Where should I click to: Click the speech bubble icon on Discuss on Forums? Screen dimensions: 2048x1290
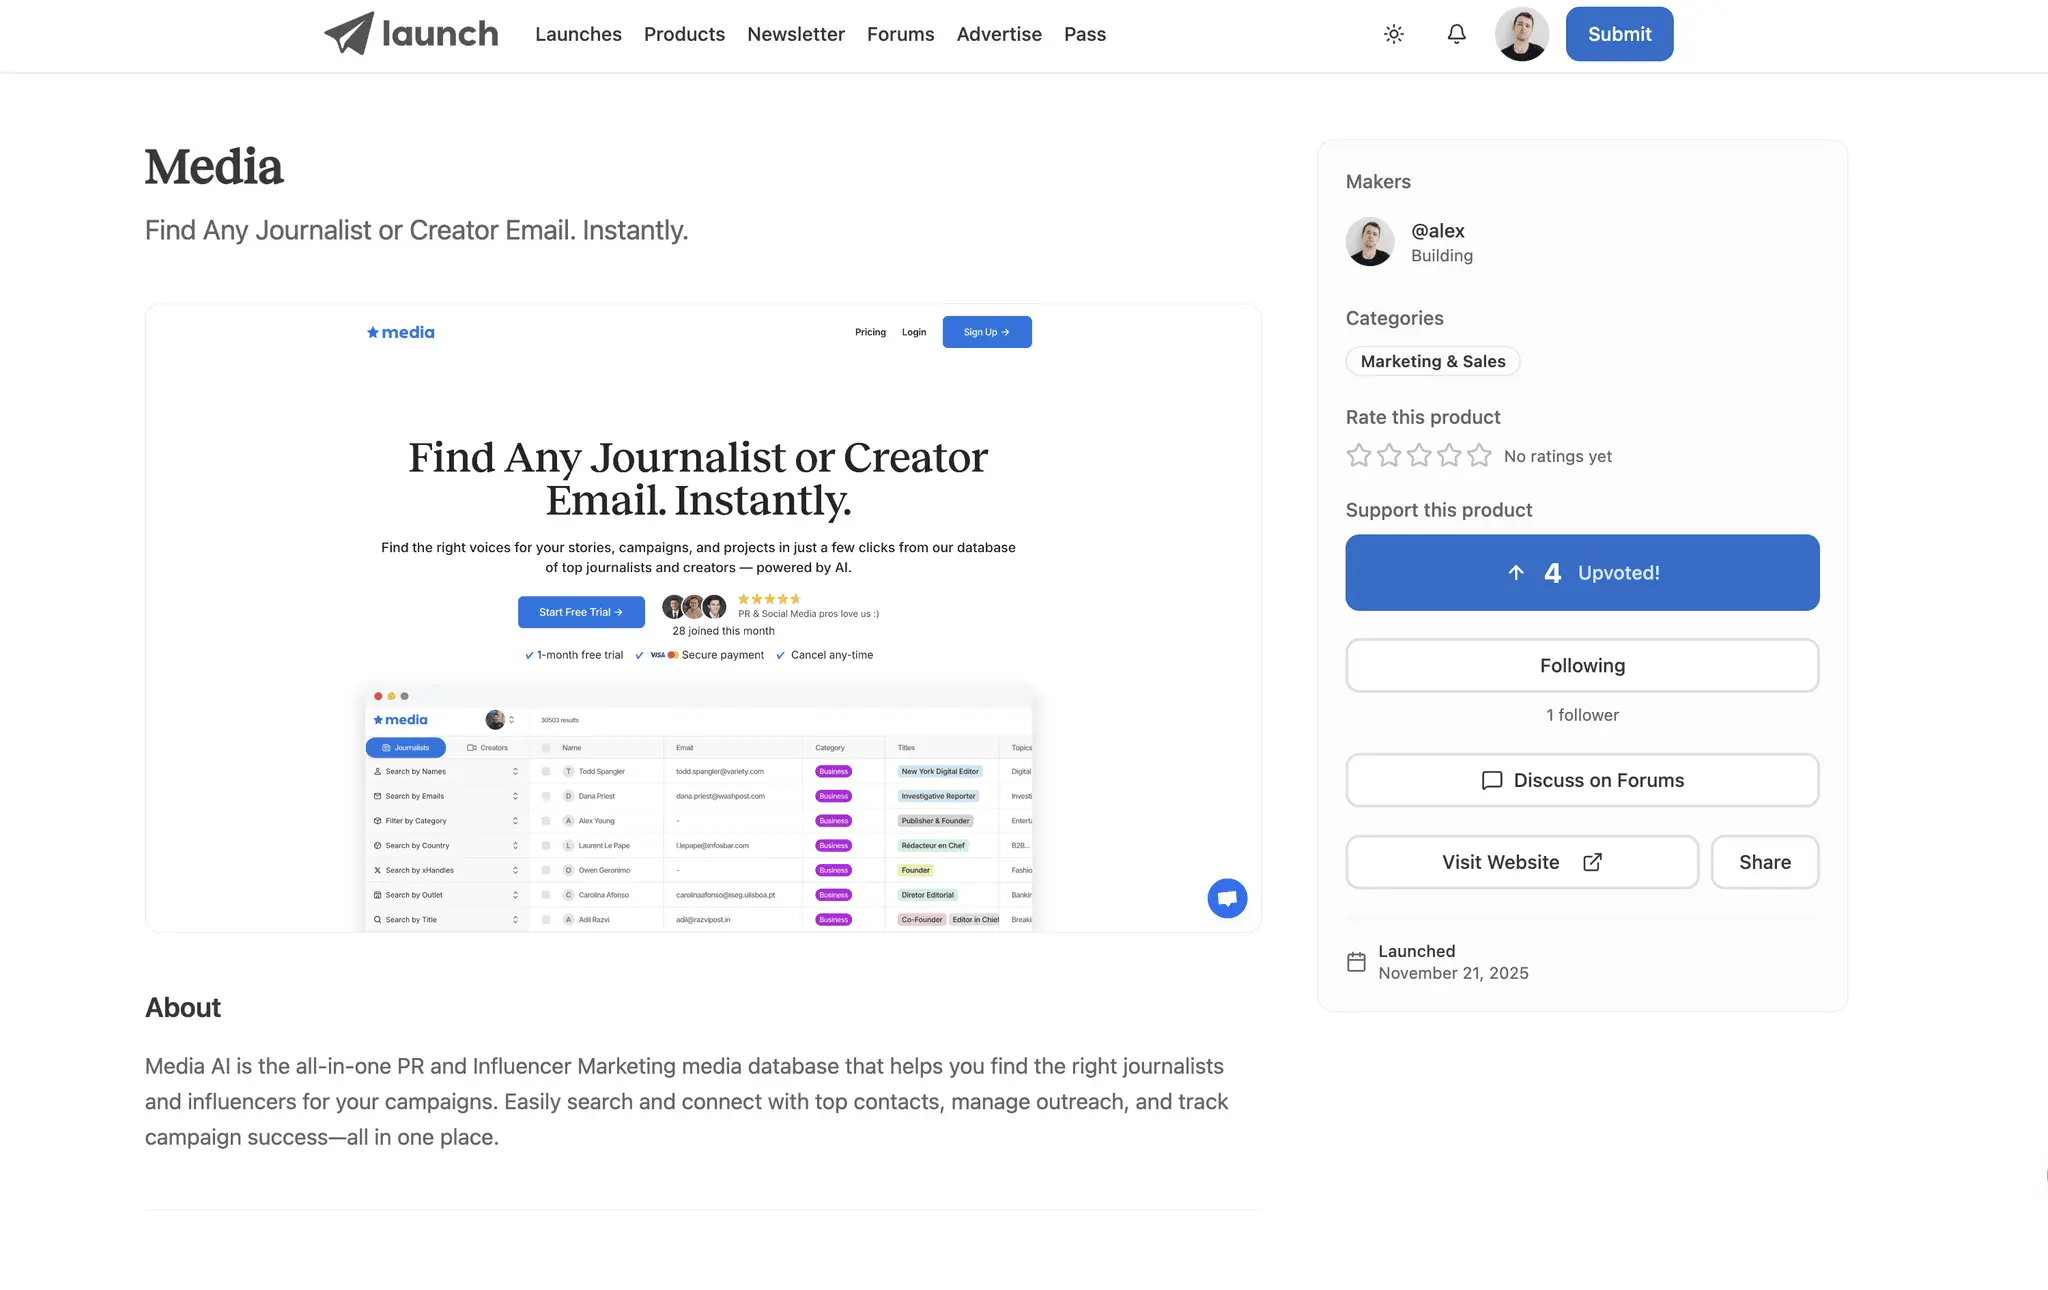click(x=1492, y=780)
